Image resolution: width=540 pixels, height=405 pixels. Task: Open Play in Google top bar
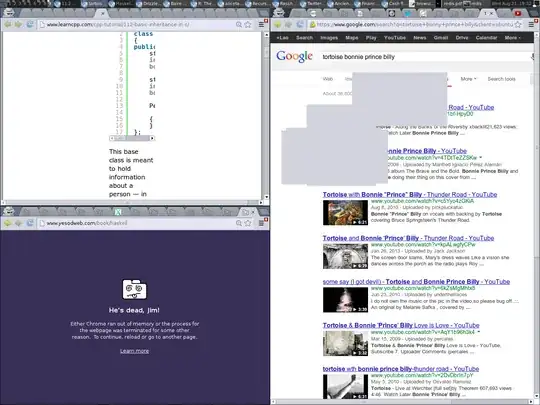[x=371, y=38]
